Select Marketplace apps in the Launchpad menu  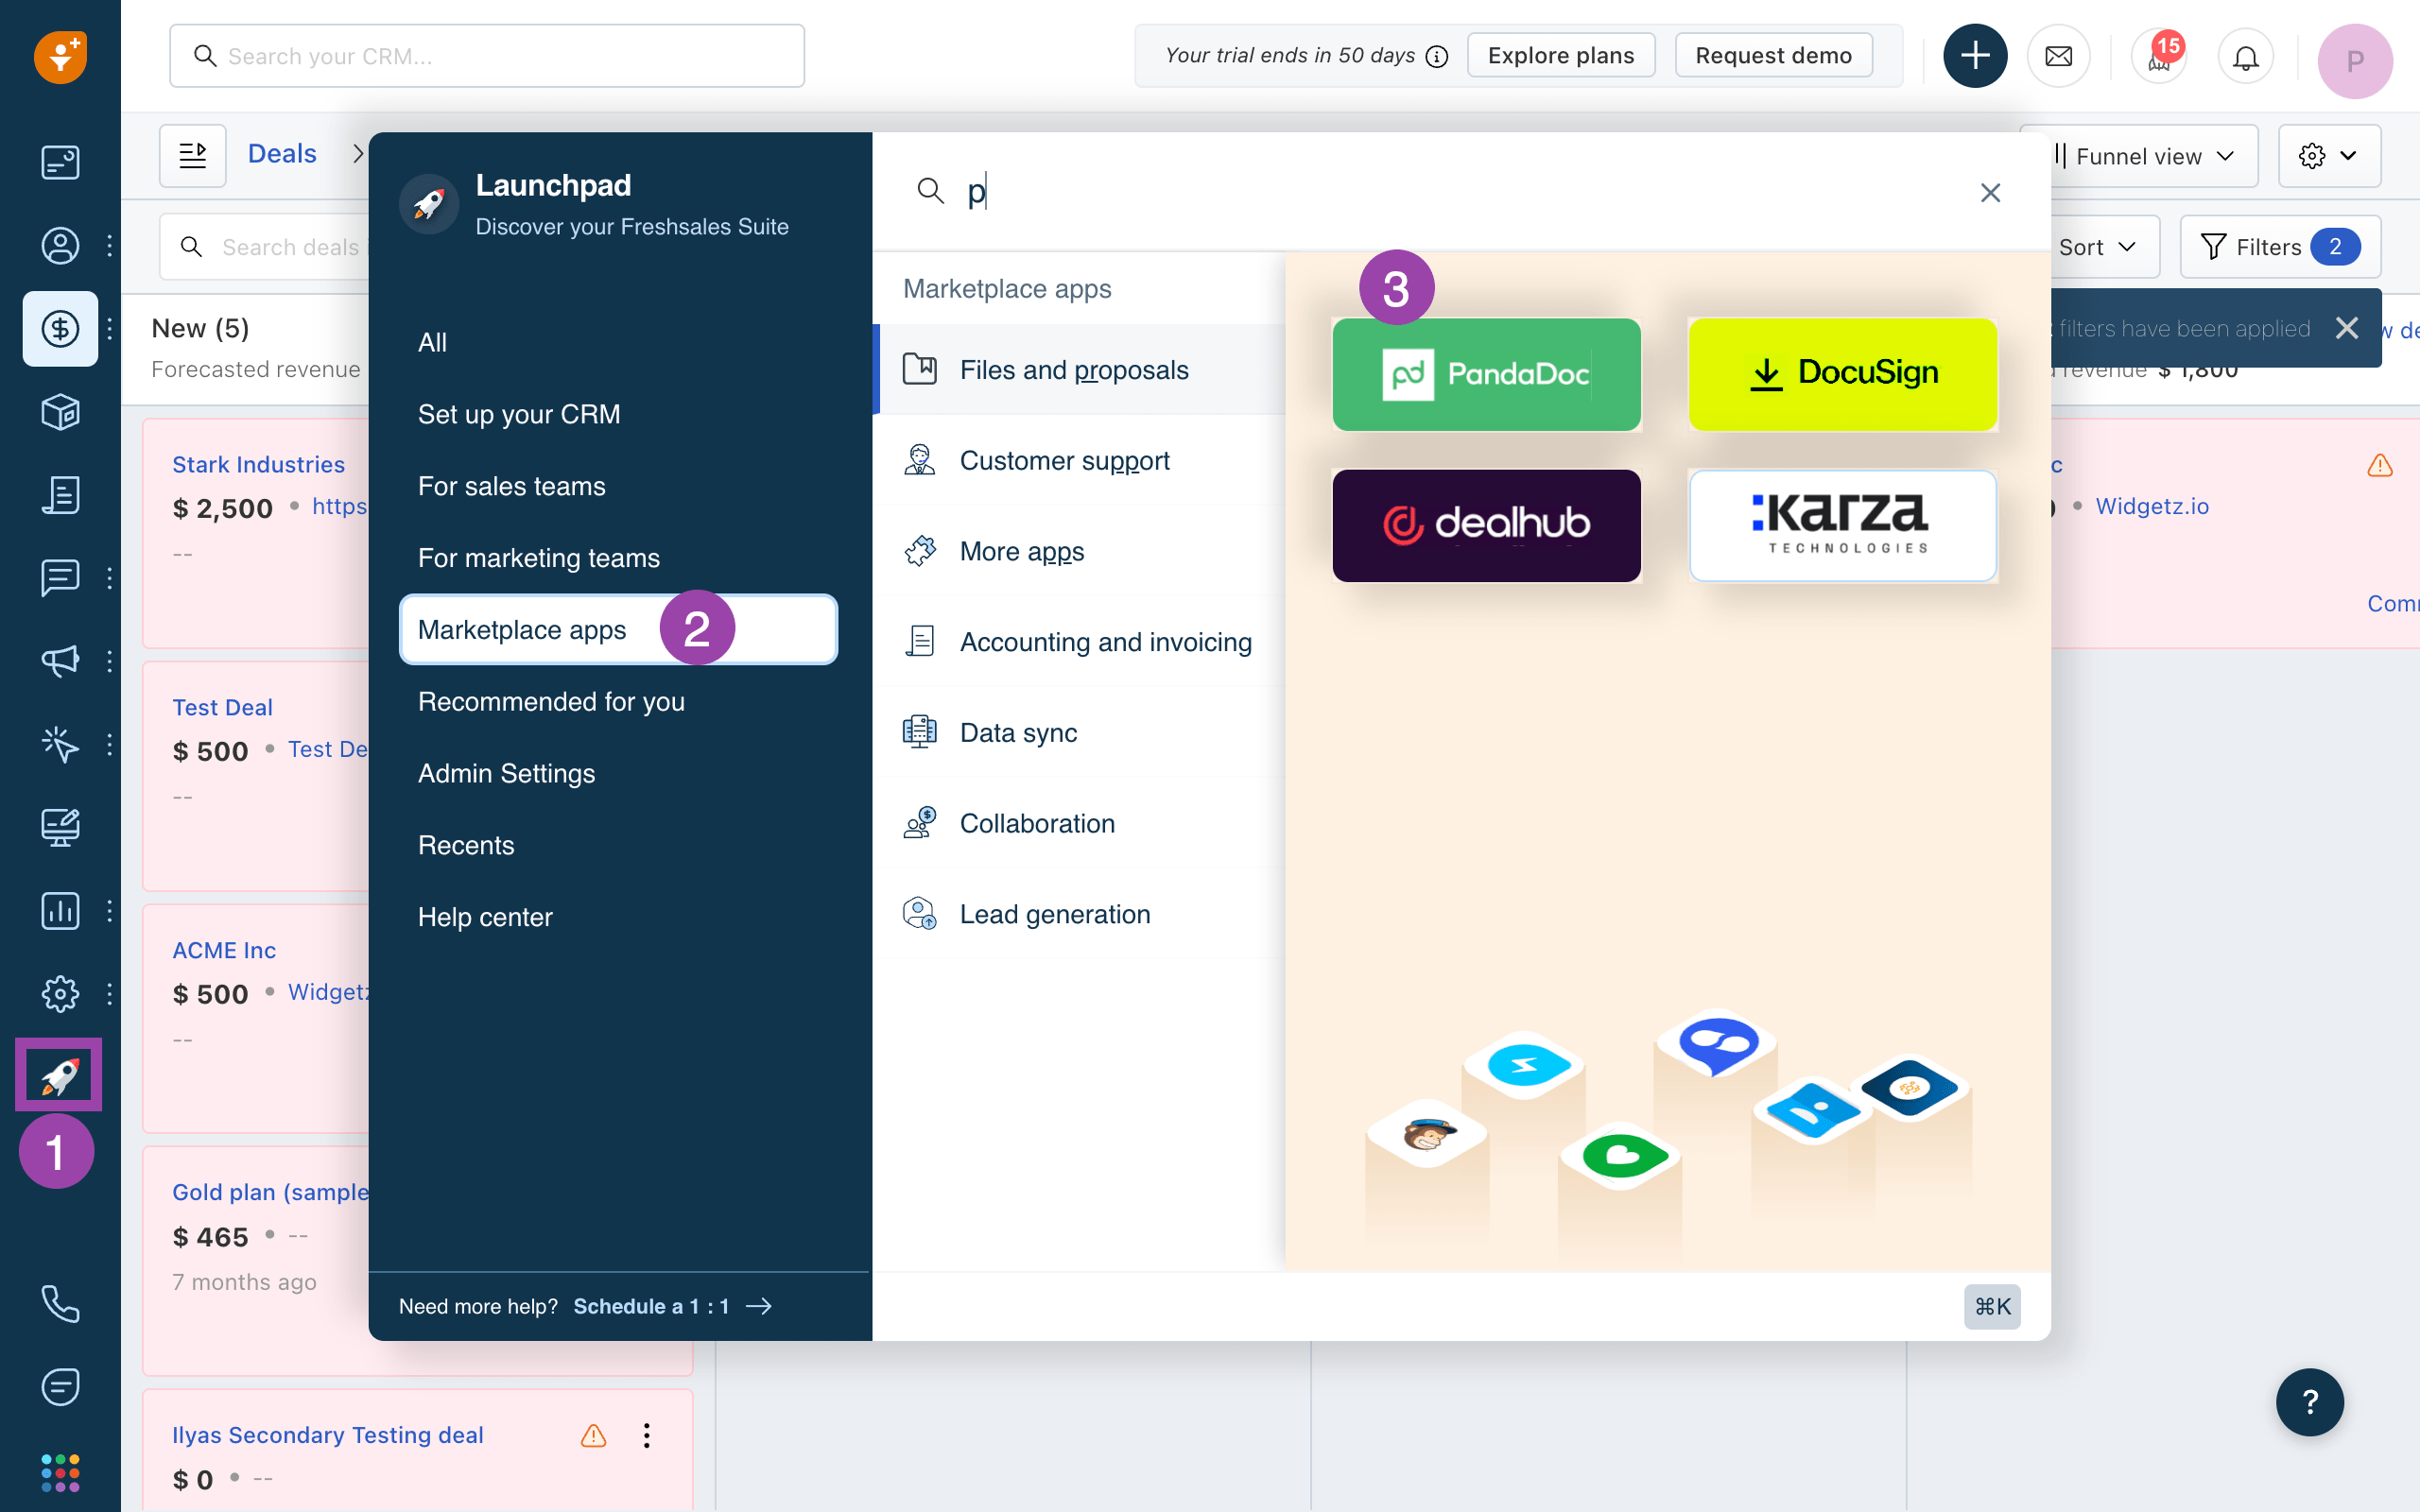pos(522,629)
